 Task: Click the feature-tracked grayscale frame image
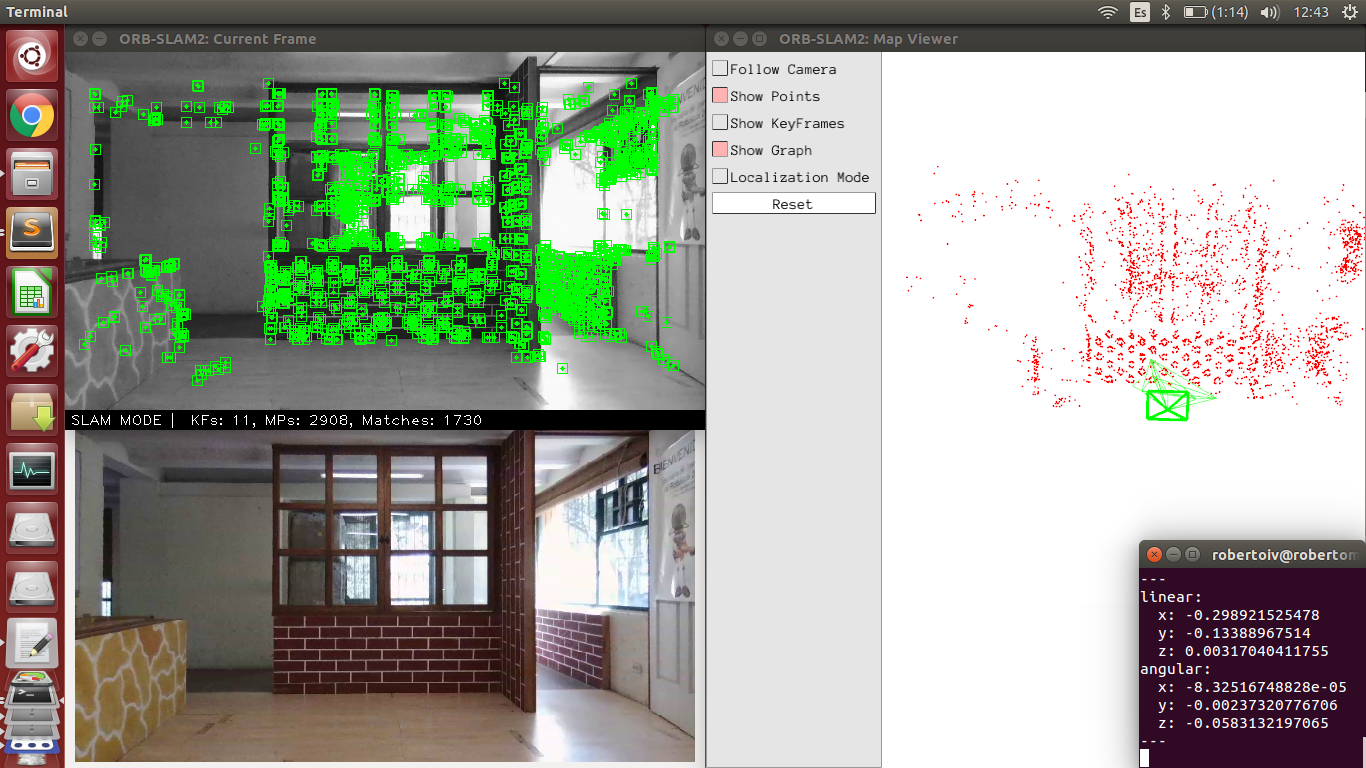pyautogui.click(x=385, y=231)
